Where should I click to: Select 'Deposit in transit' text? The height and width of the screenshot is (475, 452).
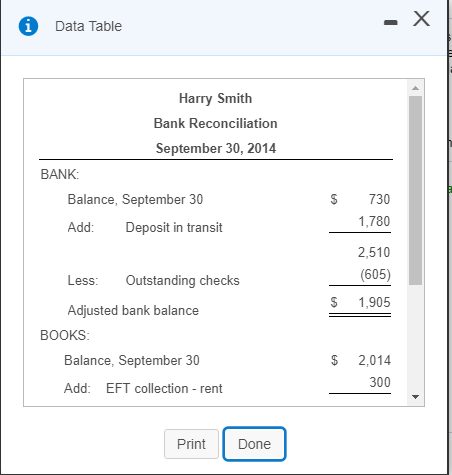pos(174,227)
